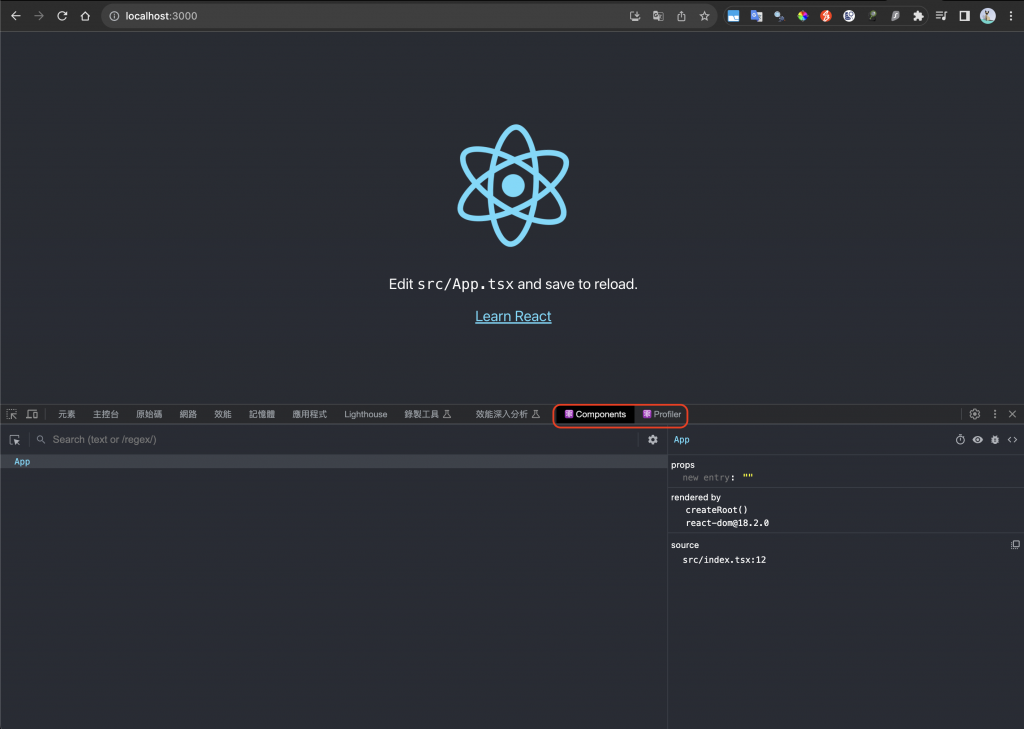Copy source location to clipboard
Screen dimensions: 1024x729
(x=1015, y=545)
